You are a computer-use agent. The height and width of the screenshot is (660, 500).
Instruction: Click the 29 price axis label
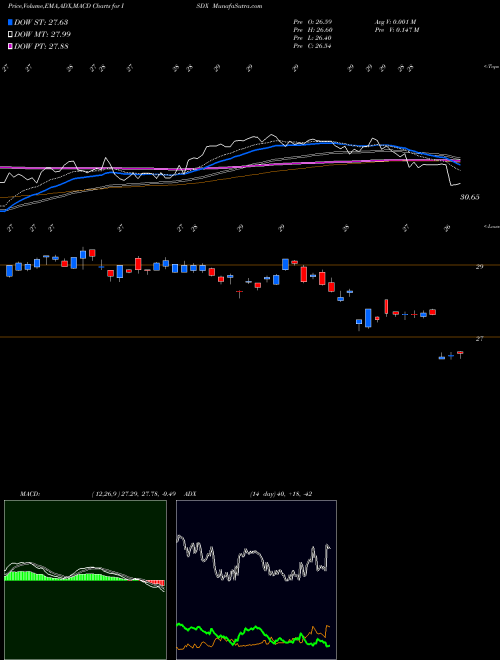(x=480, y=266)
